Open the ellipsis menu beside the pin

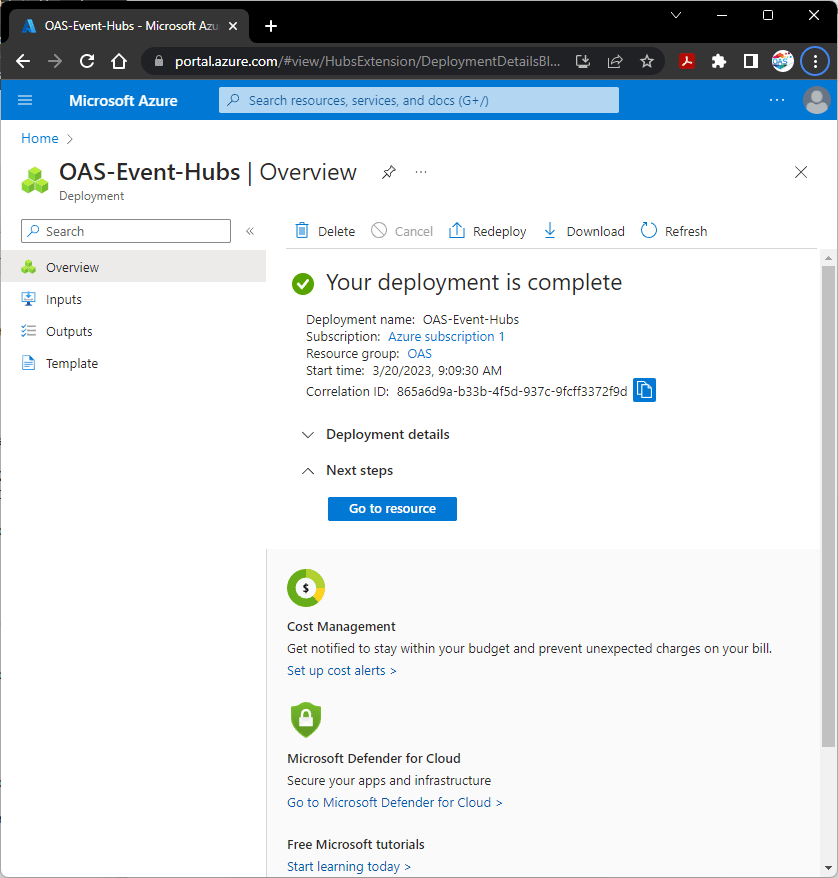420,172
